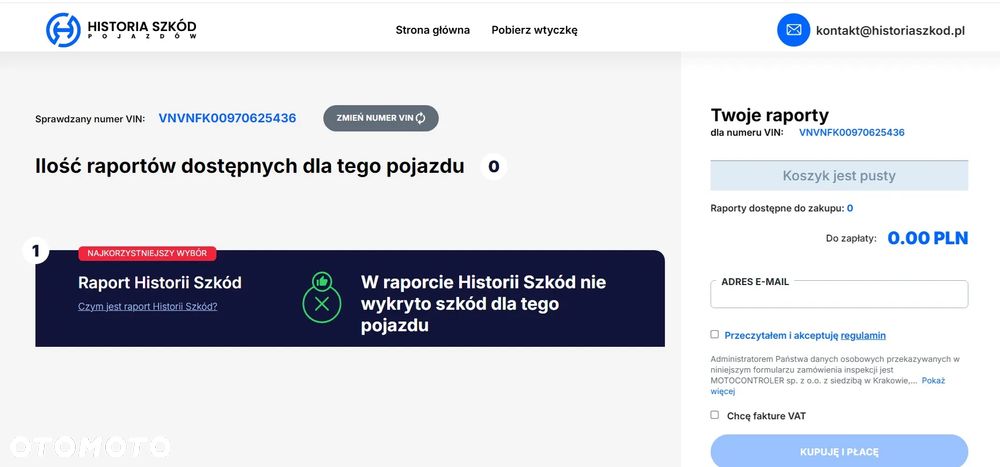The width and height of the screenshot is (1000, 467).
Task: Open Czym jest raport Historii Szkód link
Action: pos(147,306)
